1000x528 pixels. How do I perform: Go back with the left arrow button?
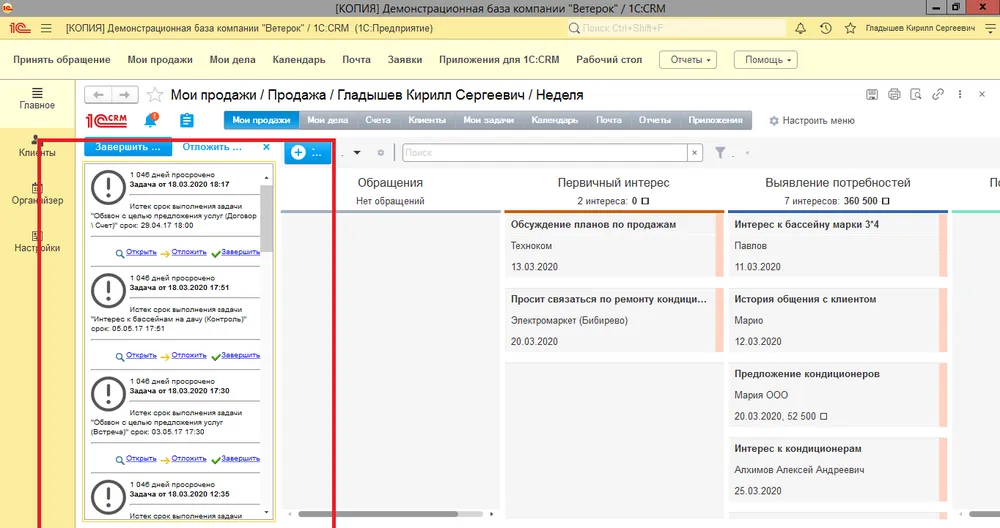[98, 95]
